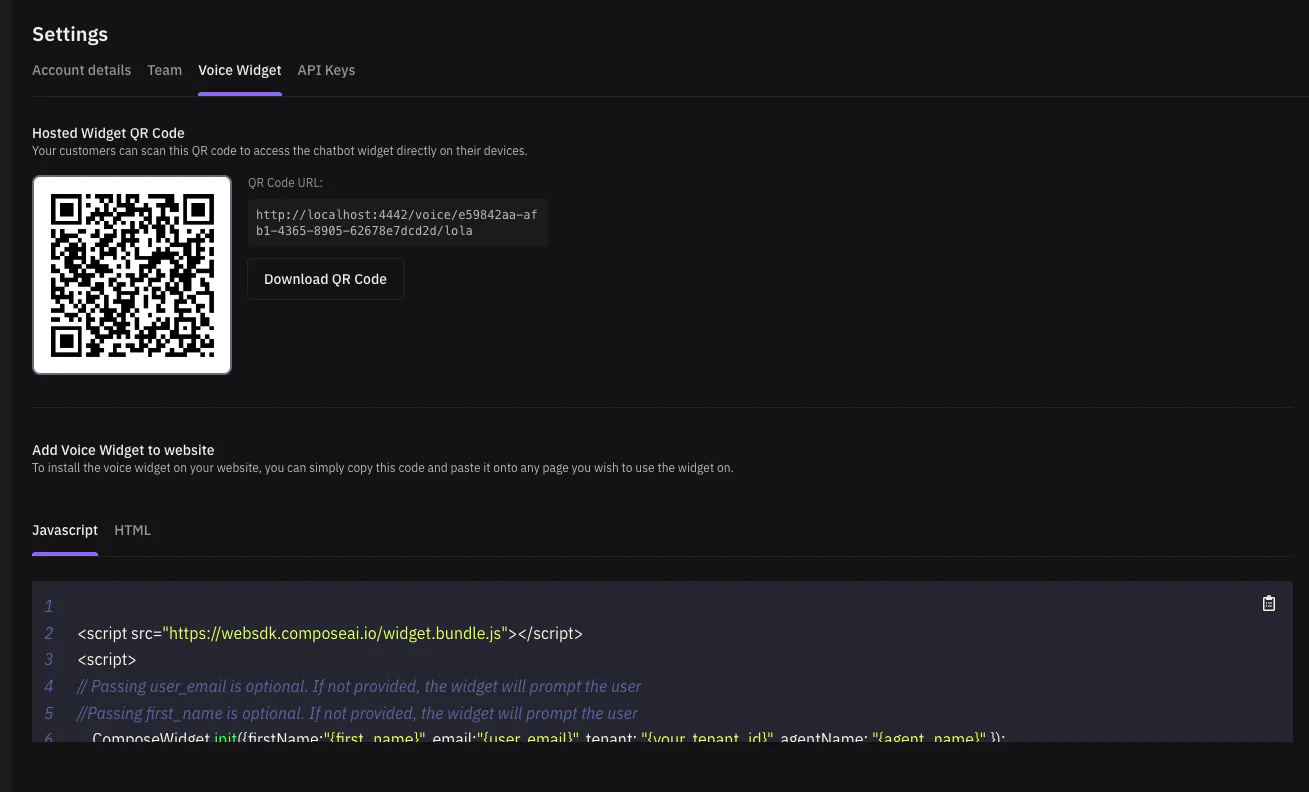Click the localhost QR code URL box
The height and width of the screenshot is (792, 1309).
(397, 222)
